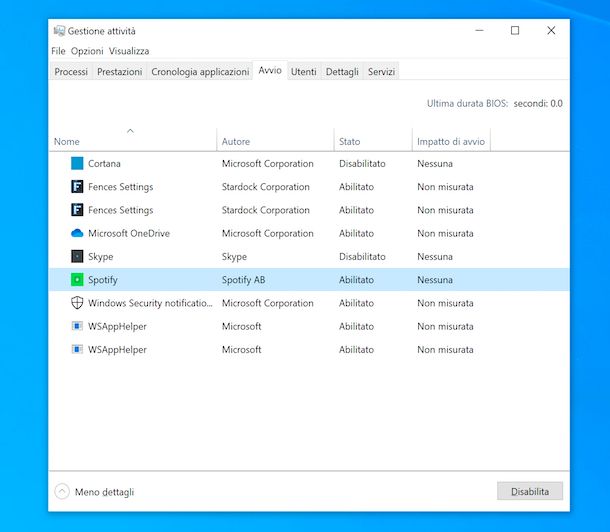Screen dimensions: 610x532
Task: Click Nessuna impact in Spotify row
Action: (435, 280)
